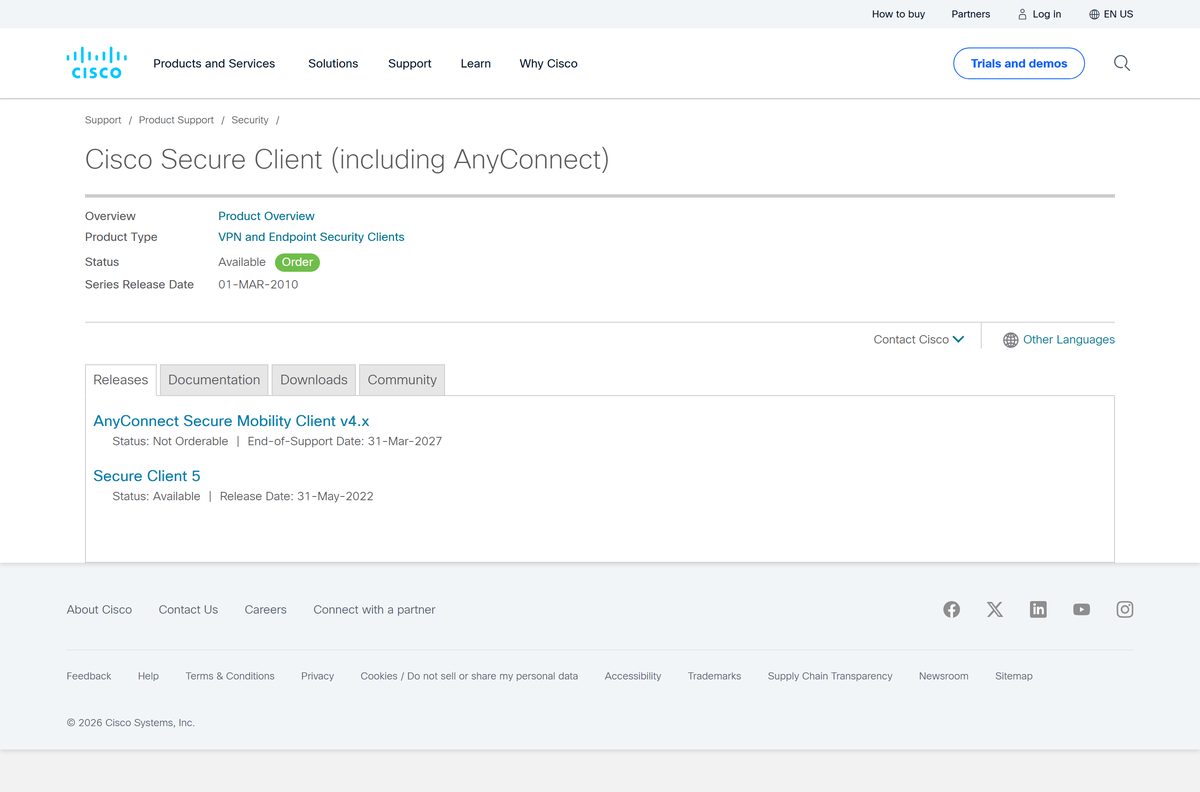
Task: Click the user icon next to Log in
Action: 1022,14
